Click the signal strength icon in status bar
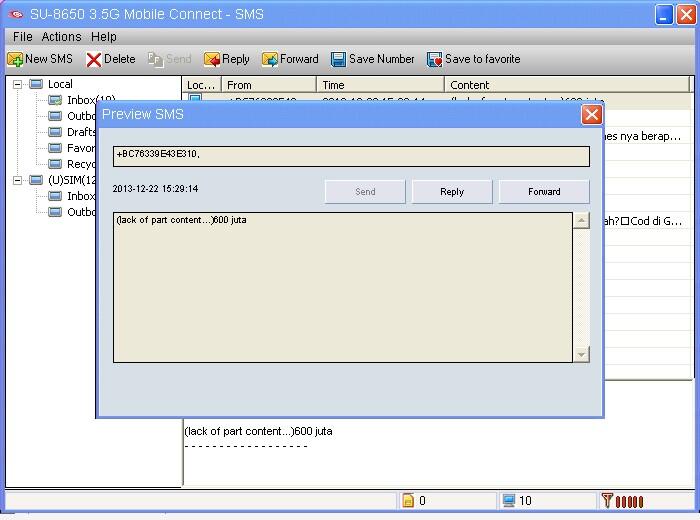700x520 pixels. coord(607,501)
